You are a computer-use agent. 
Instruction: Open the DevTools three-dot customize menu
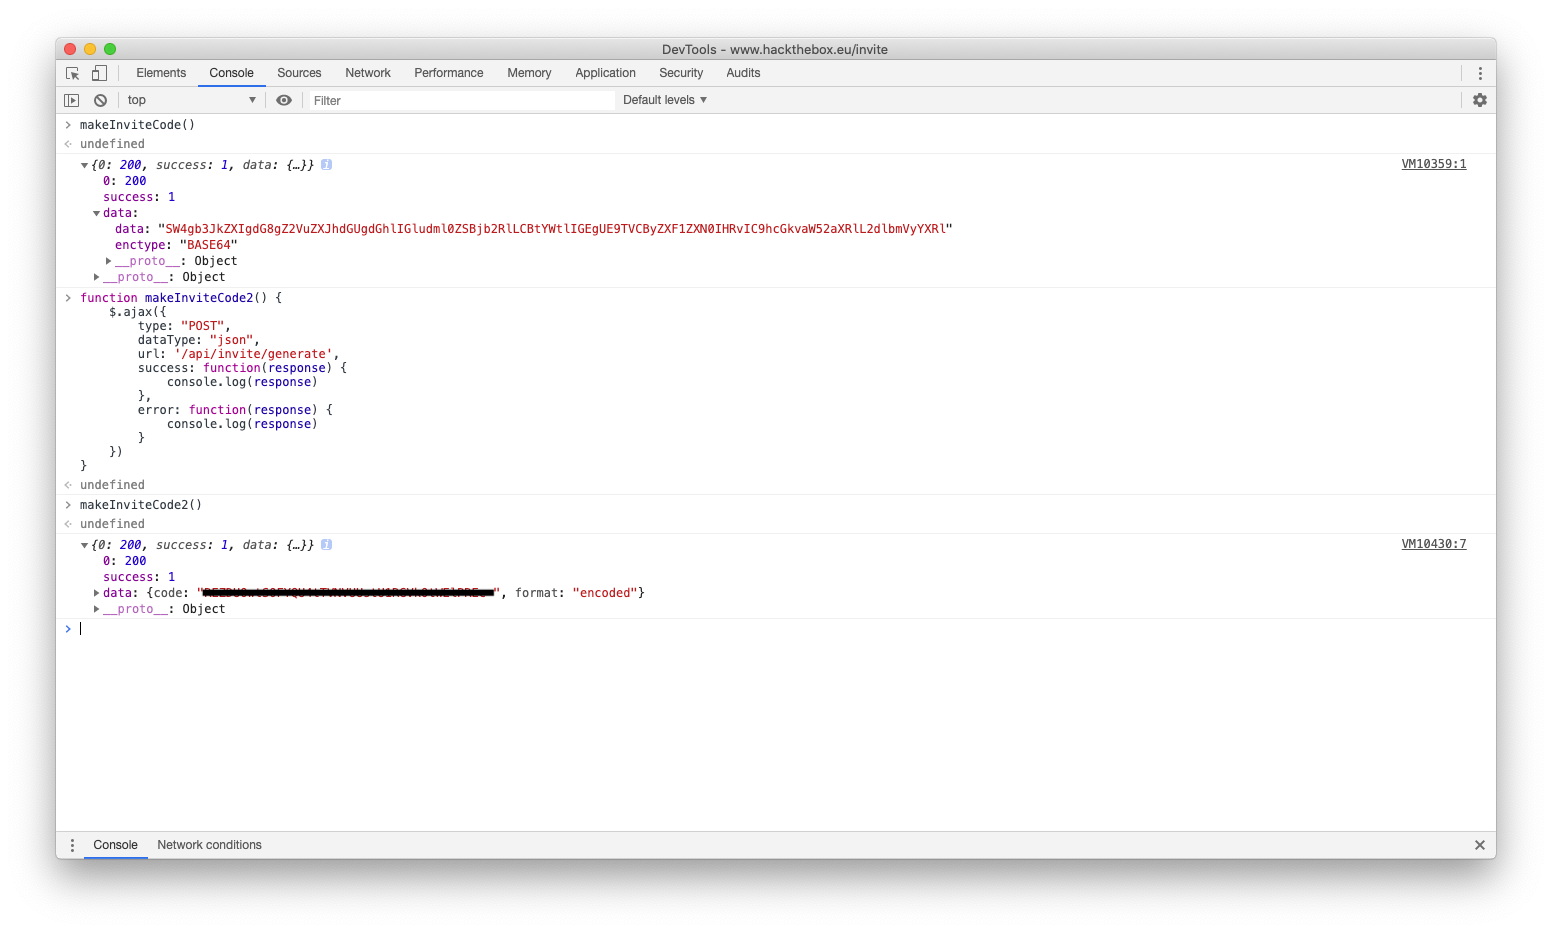click(1480, 73)
